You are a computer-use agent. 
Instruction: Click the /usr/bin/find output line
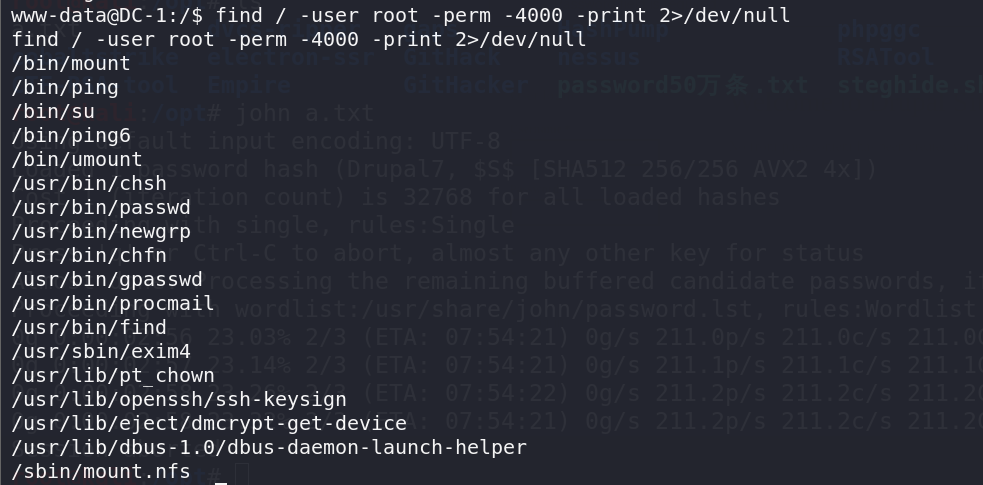click(x=88, y=327)
